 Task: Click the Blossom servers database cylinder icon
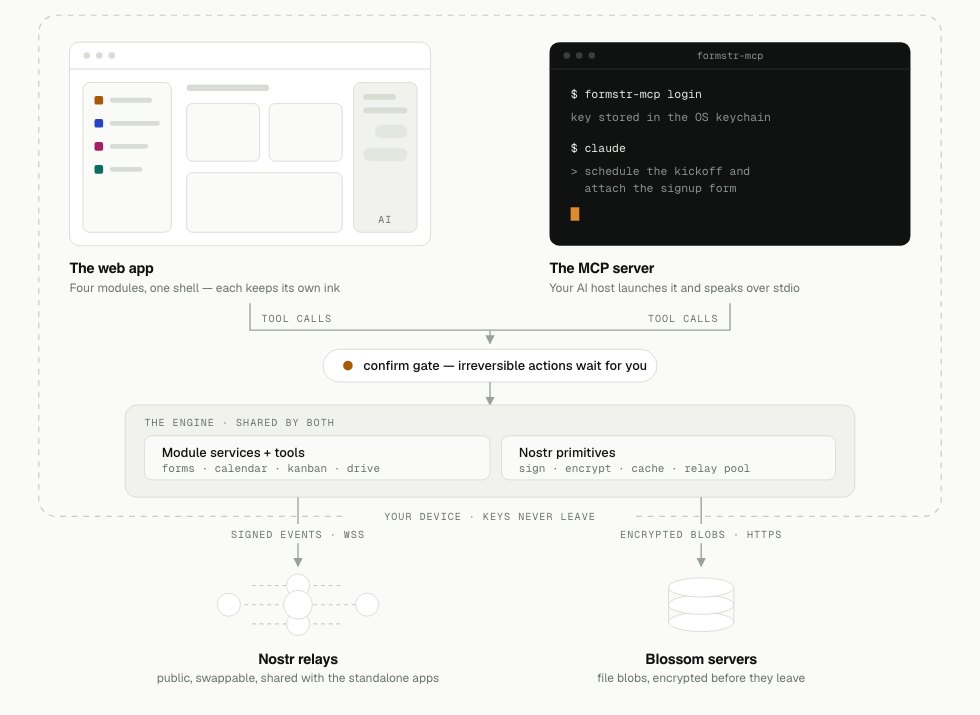point(701,604)
